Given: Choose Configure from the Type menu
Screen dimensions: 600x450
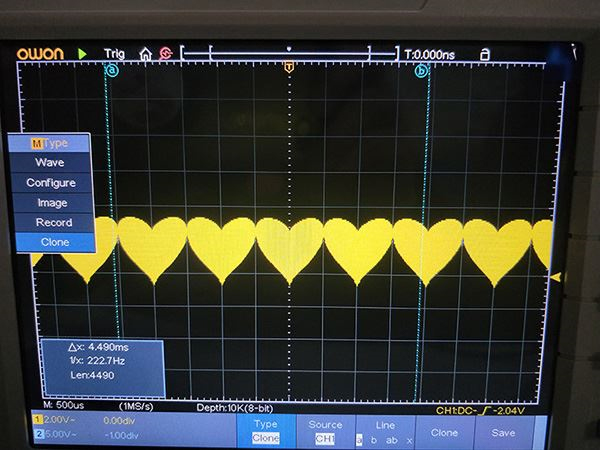Looking at the screenshot, I should 51,183.
